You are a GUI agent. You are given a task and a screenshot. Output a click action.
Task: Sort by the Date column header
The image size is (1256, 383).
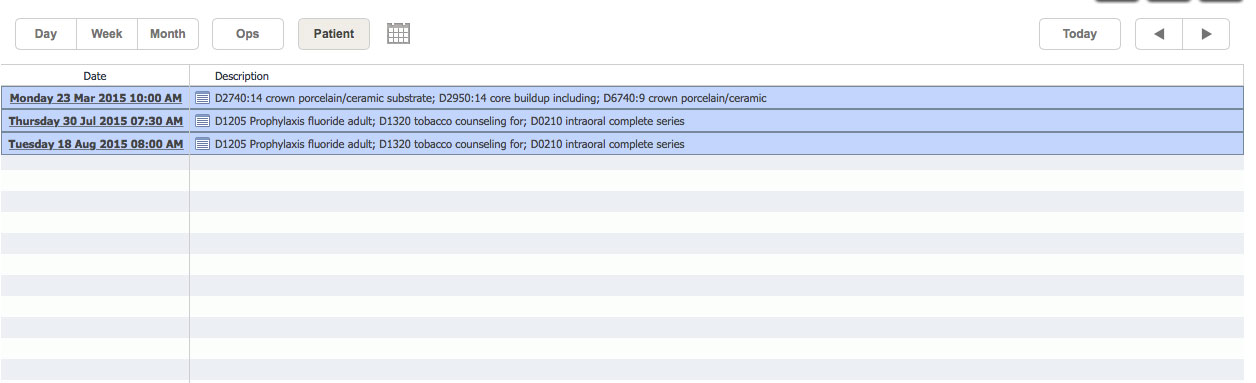tap(95, 76)
